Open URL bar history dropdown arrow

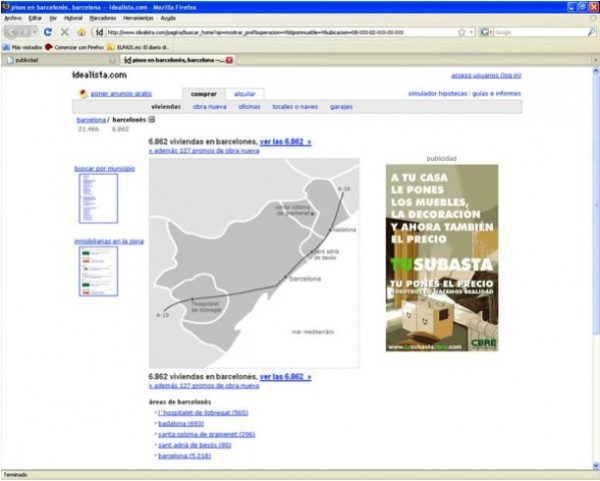pyautogui.click(x=471, y=32)
